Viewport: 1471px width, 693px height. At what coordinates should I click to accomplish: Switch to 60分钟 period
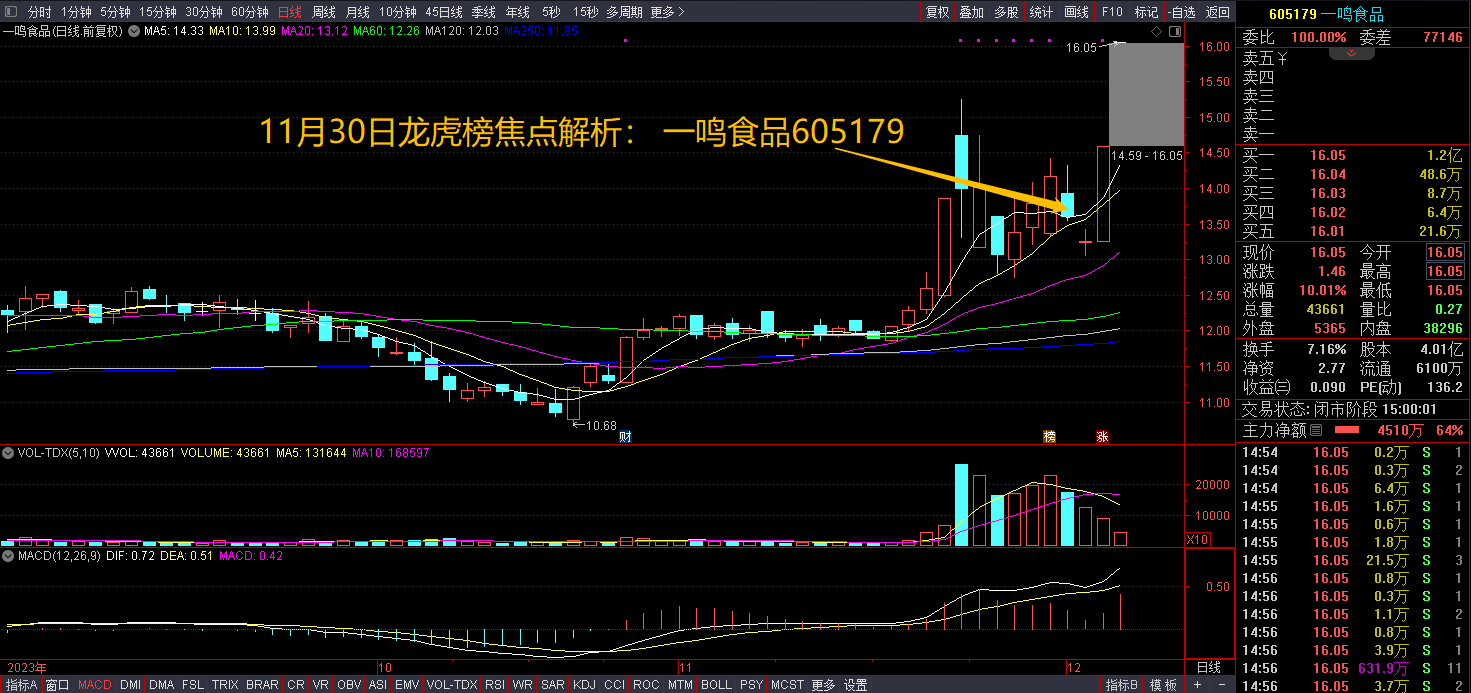pos(250,12)
